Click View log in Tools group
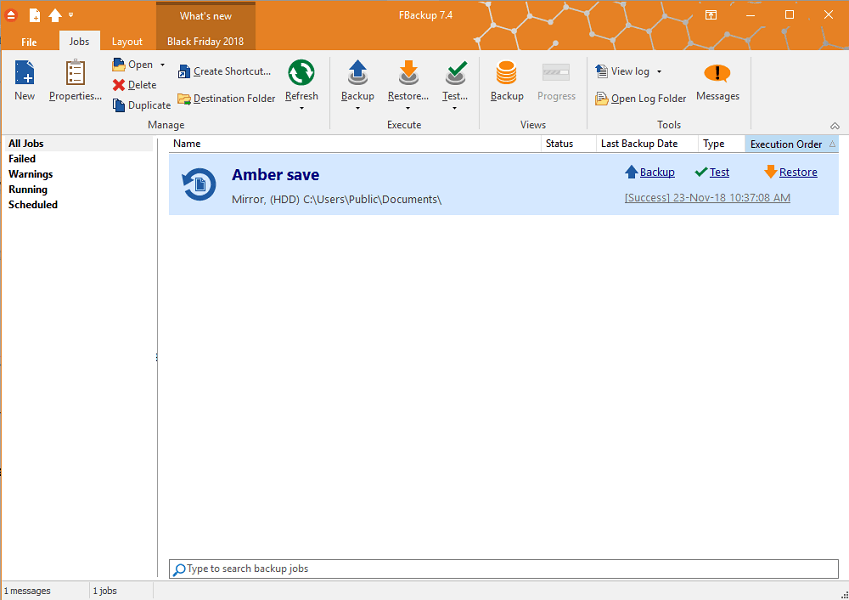The width and height of the screenshot is (849, 600). tap(623, 71)
